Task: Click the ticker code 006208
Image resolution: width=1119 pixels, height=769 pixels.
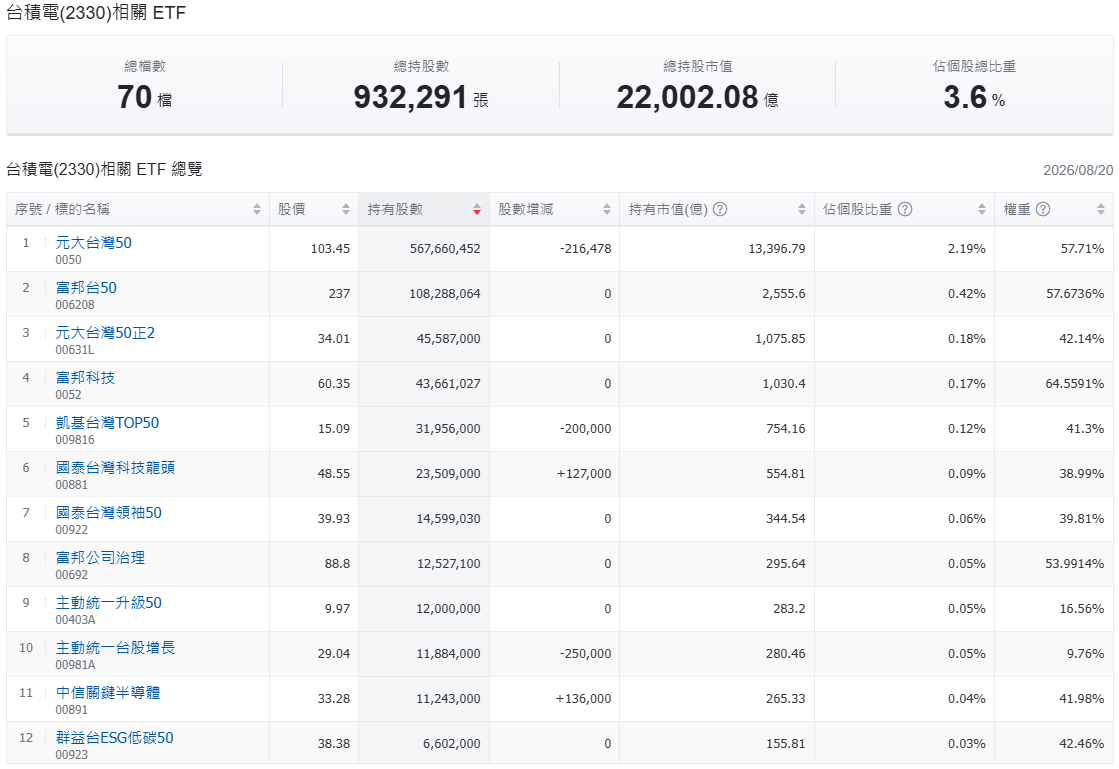Action: 75,305
